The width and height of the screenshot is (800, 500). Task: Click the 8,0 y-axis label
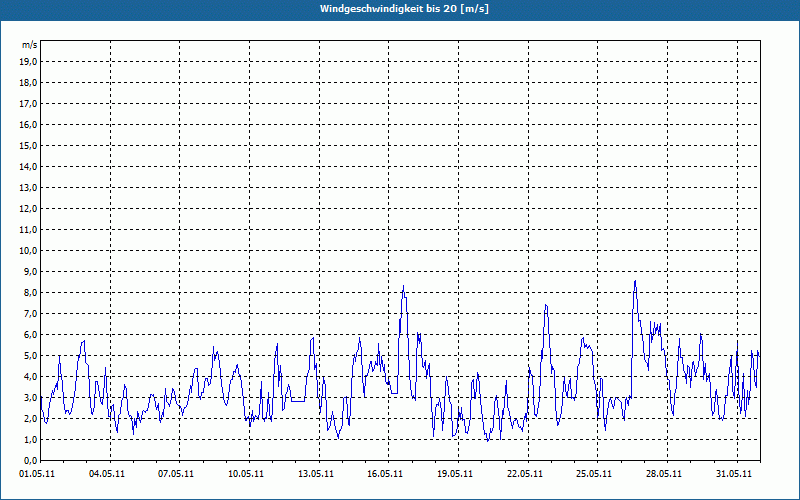30,292
